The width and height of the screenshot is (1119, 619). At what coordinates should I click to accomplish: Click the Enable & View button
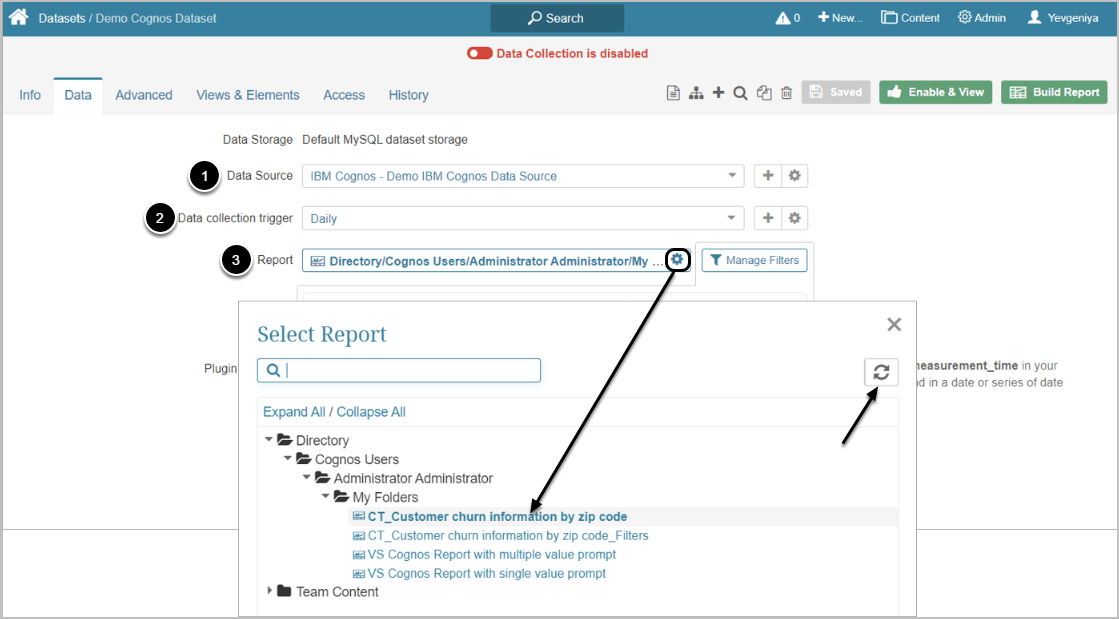(x=936, y=92)
